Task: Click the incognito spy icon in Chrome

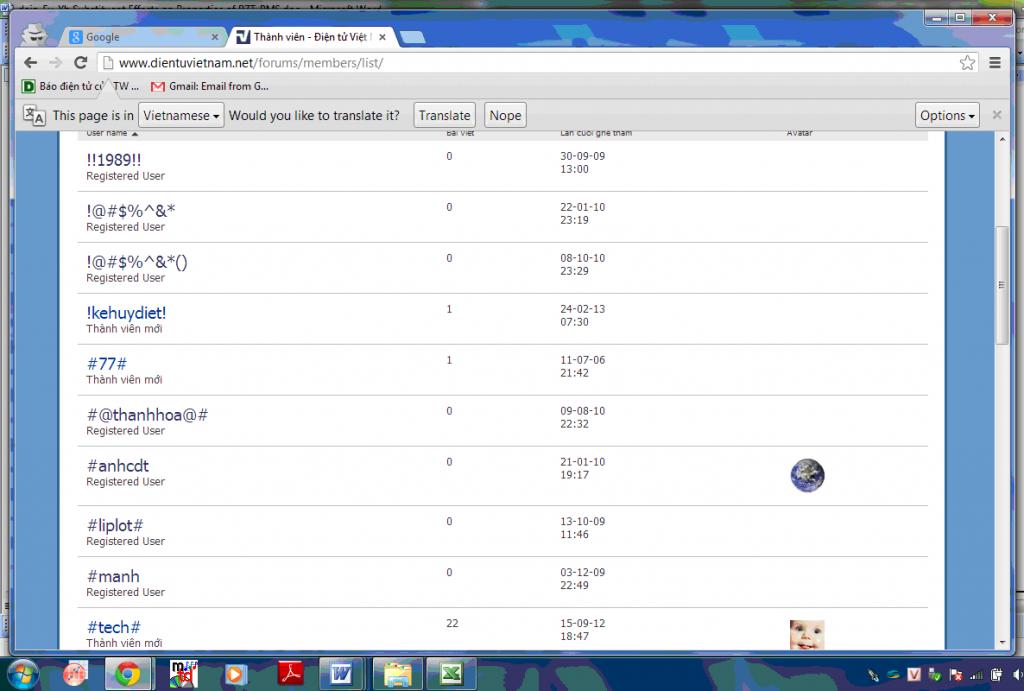Action: click(34, 35)
